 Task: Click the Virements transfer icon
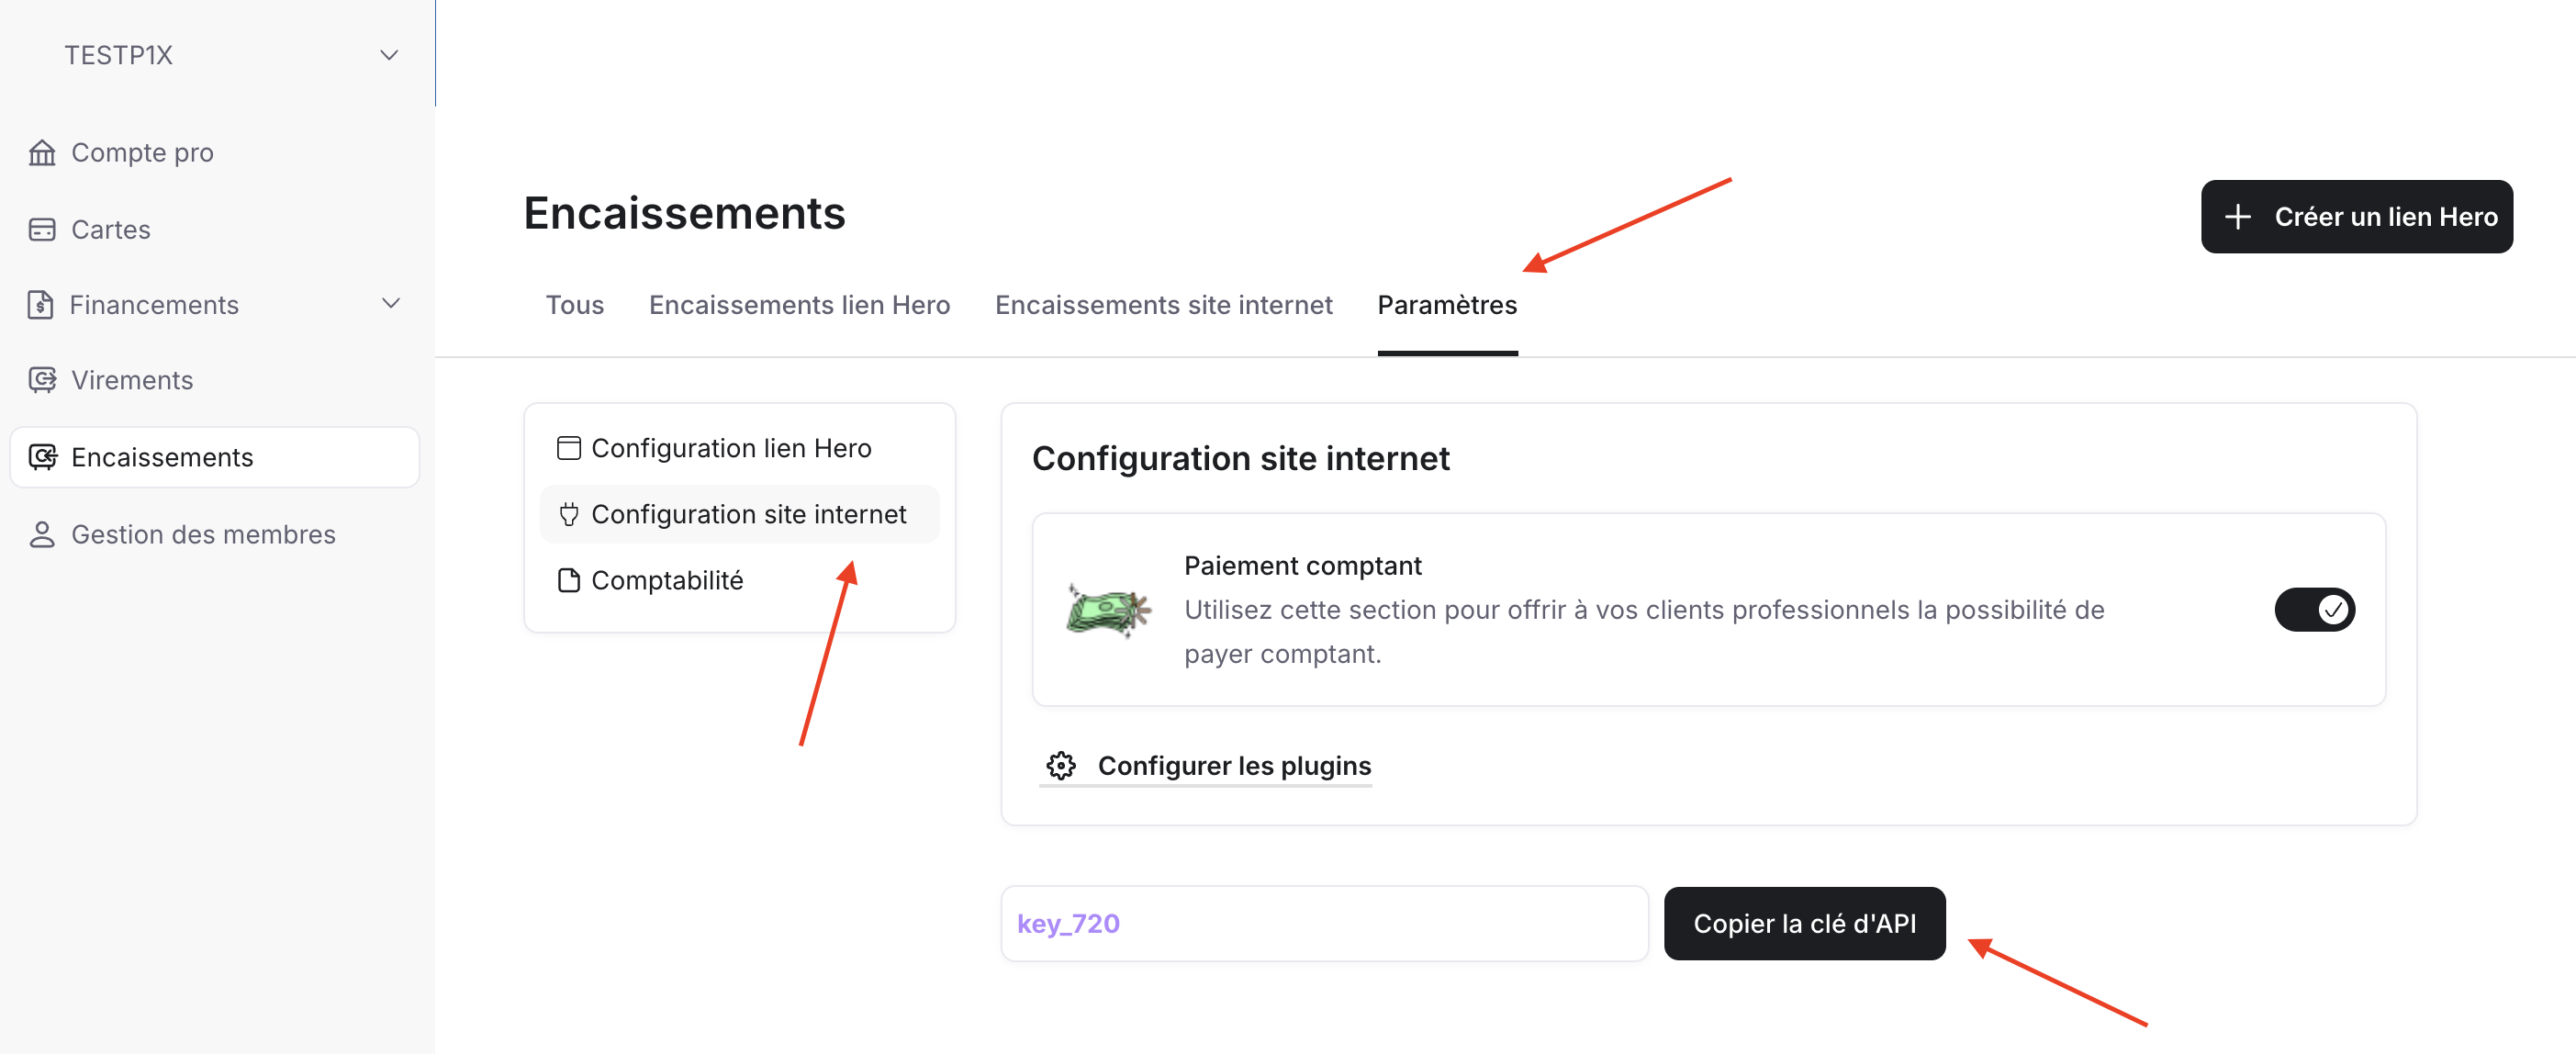[x=42, y=380]
